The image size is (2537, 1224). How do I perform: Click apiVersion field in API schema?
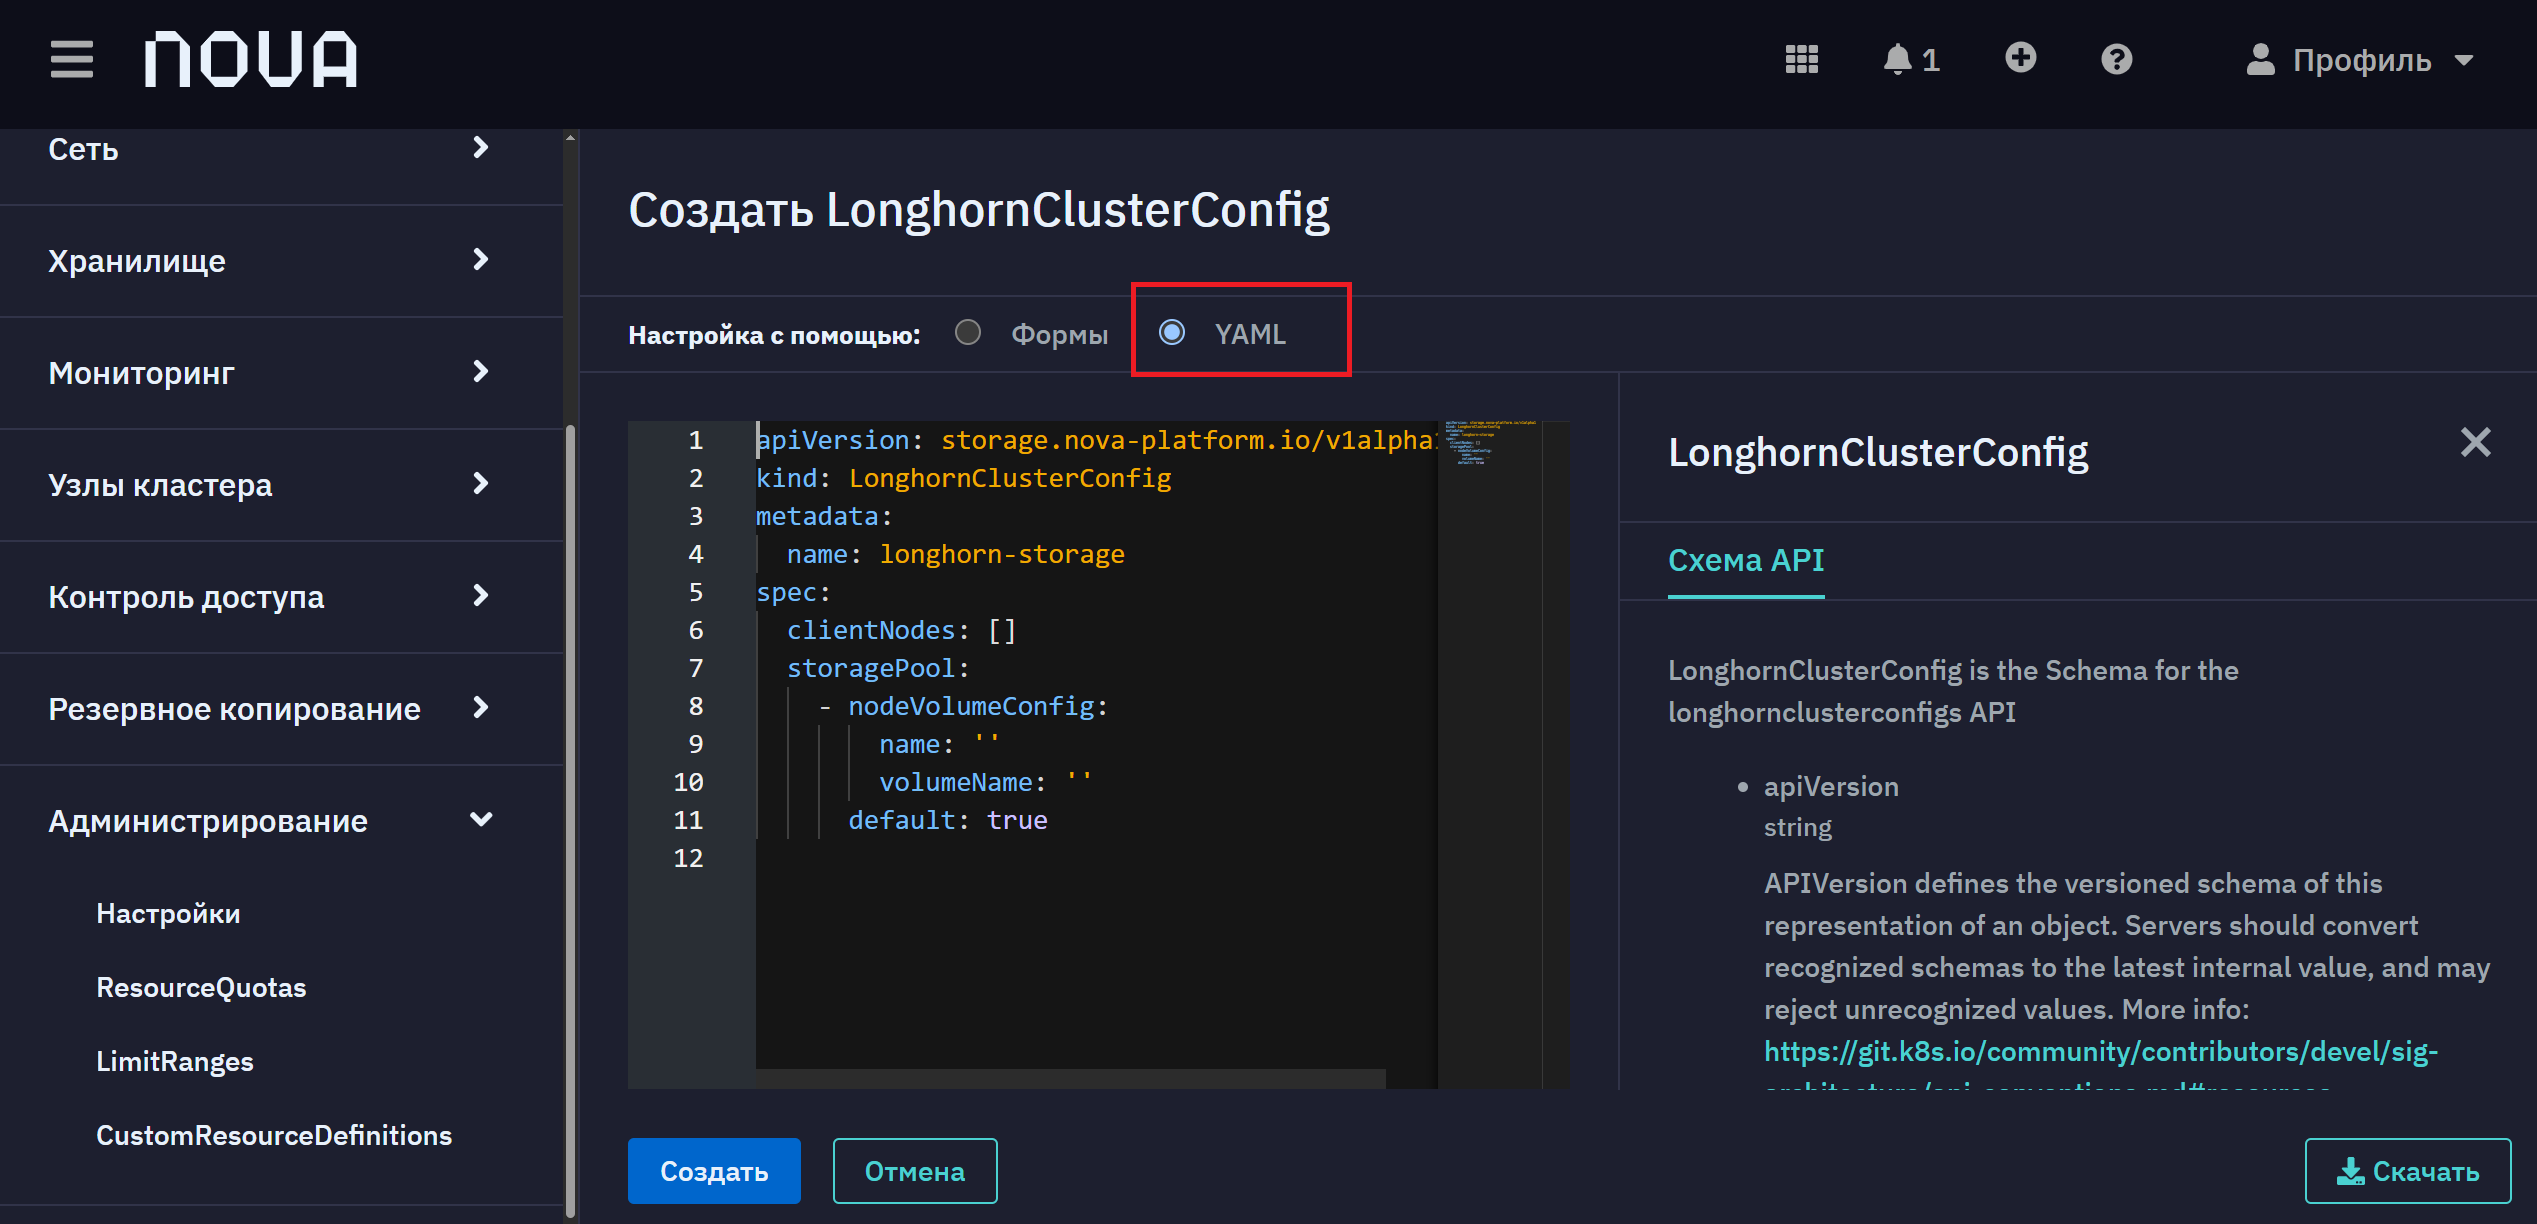[1831, 787]
